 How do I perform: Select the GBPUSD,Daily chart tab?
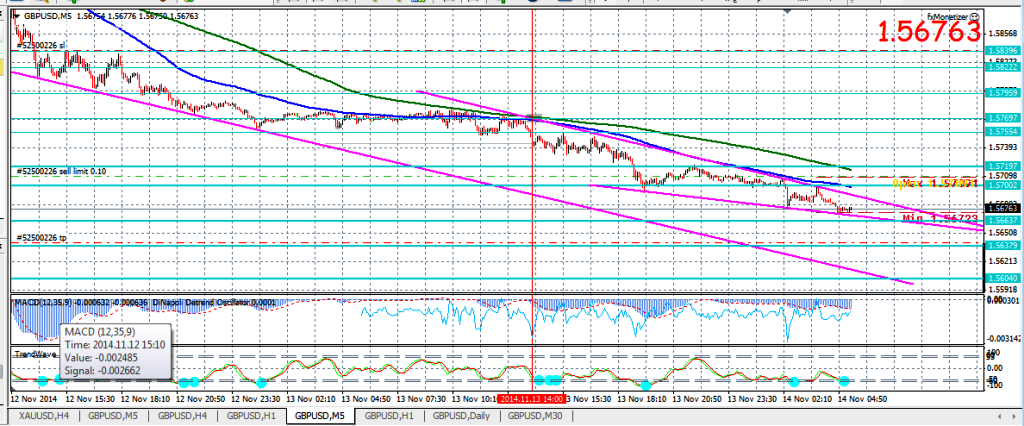(x=461, y=416)
